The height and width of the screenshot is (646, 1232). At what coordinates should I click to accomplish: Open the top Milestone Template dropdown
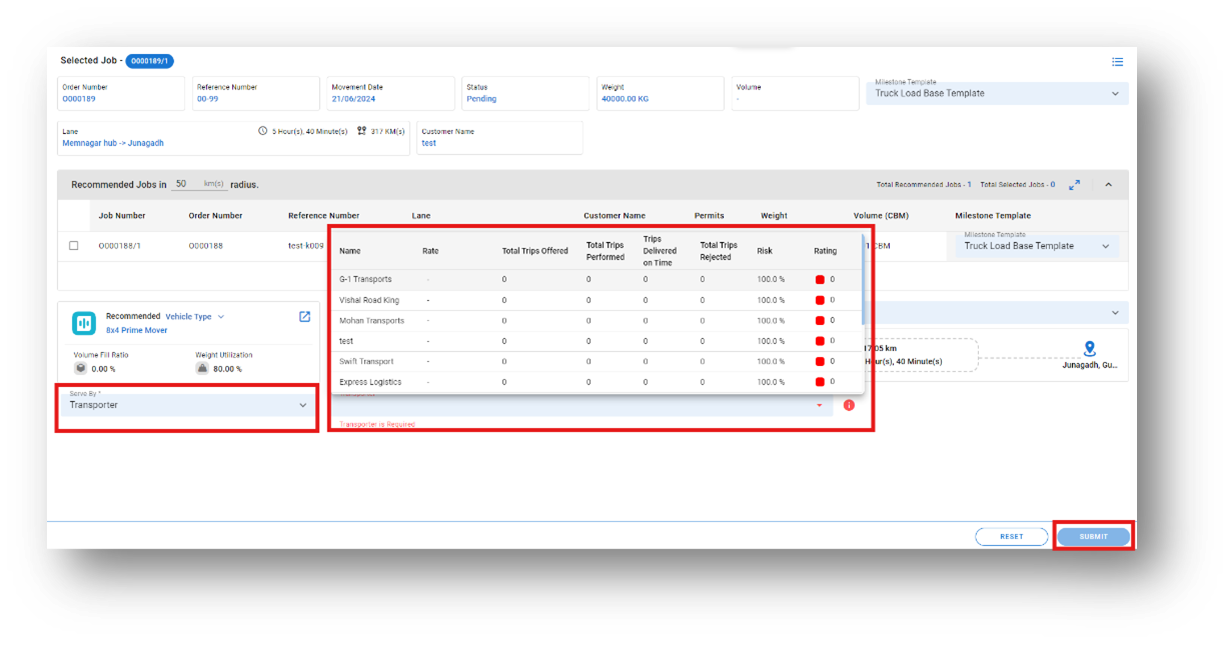tap(997, 93)
